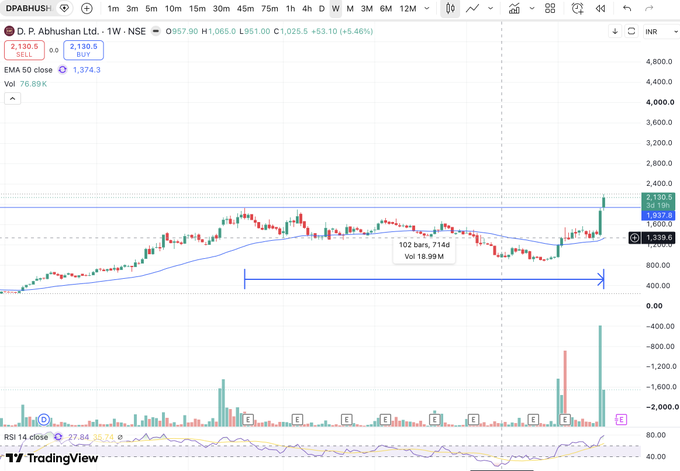Select the EMA 50 close legend

click(x=28, y=70)
